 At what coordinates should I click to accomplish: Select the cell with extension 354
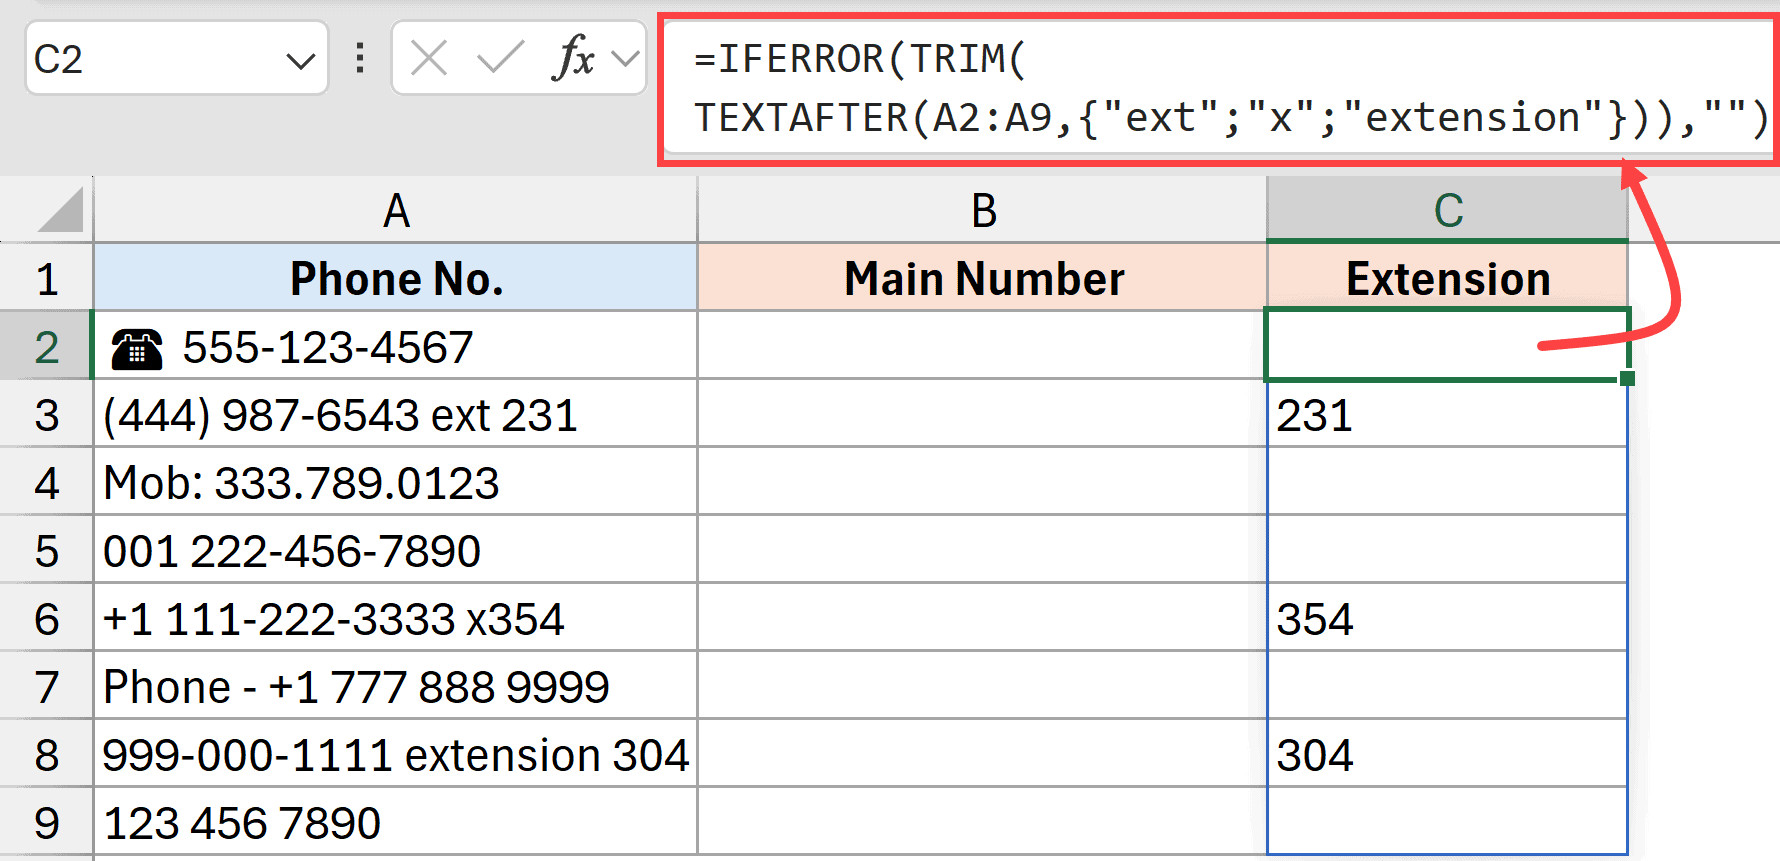[1447, 619]
